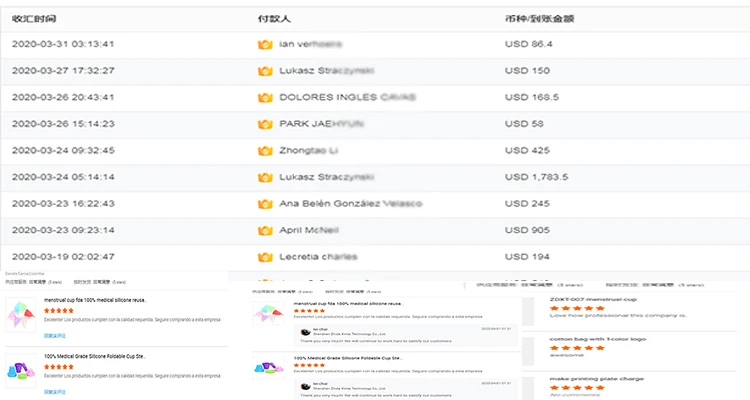Click the badge icon beside PARK JAEHYUN
The width and height of the screenshot is (750, 400).
tap(265, 124)
